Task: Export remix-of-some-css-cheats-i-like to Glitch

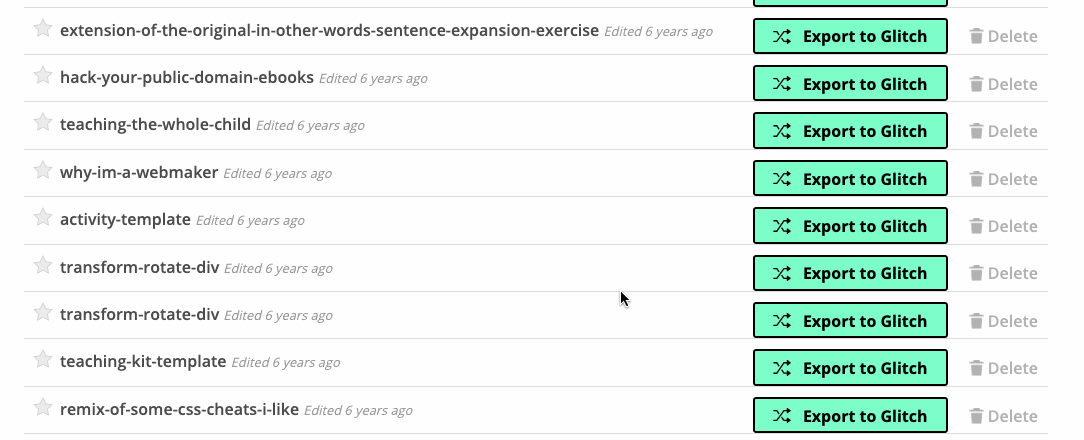Action: [850, 415]
